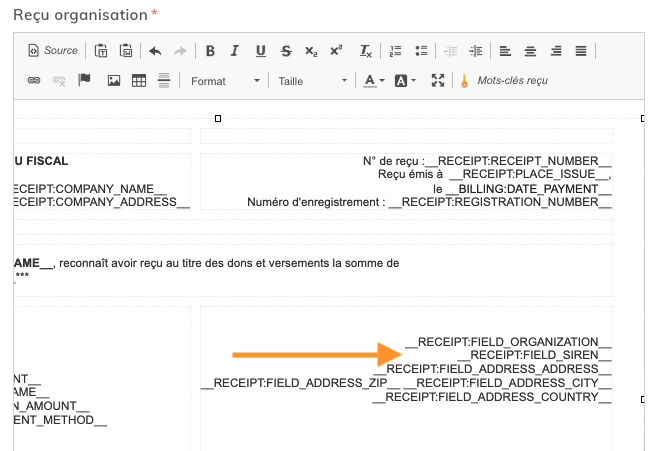Toggle bold formatting
This screenshot has height=451, width=657.
click(x=210, y=51)
